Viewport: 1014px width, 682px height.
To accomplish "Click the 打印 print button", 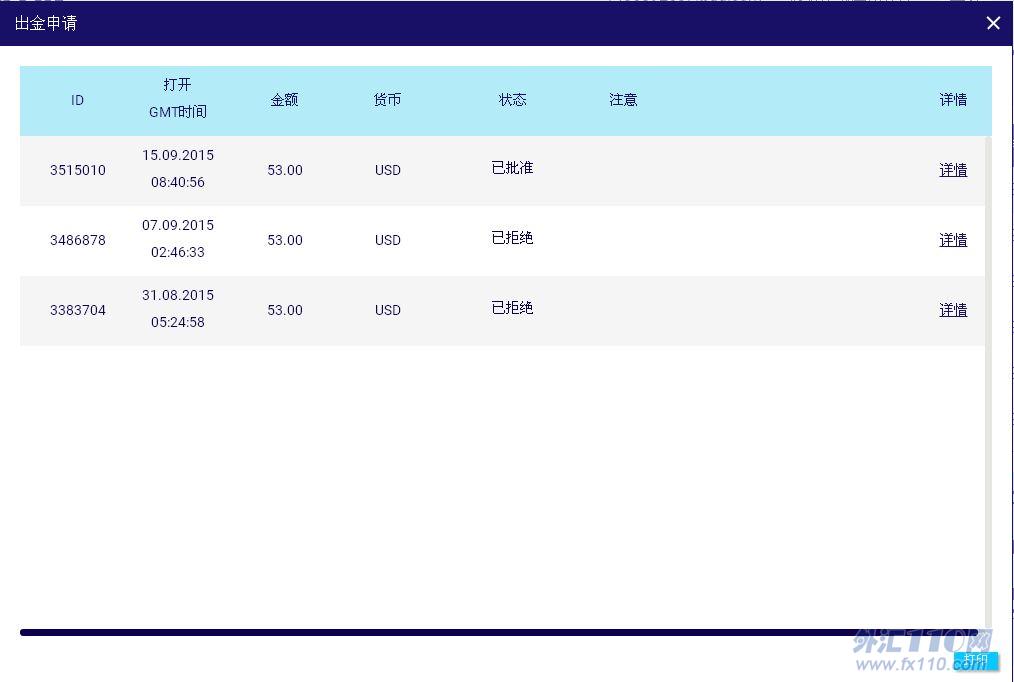I will pos(975,660).
